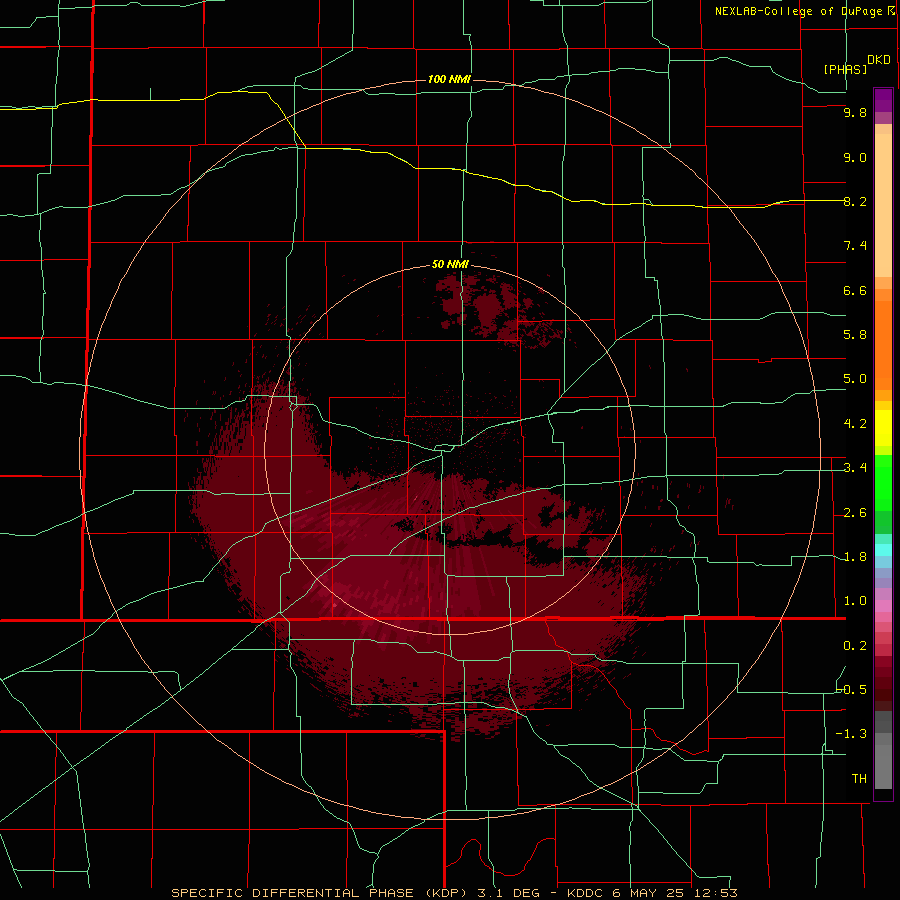This screenshot has height=900, width=900.
Task: Pick the purple top segment of color bar
Action: (883, 100)
